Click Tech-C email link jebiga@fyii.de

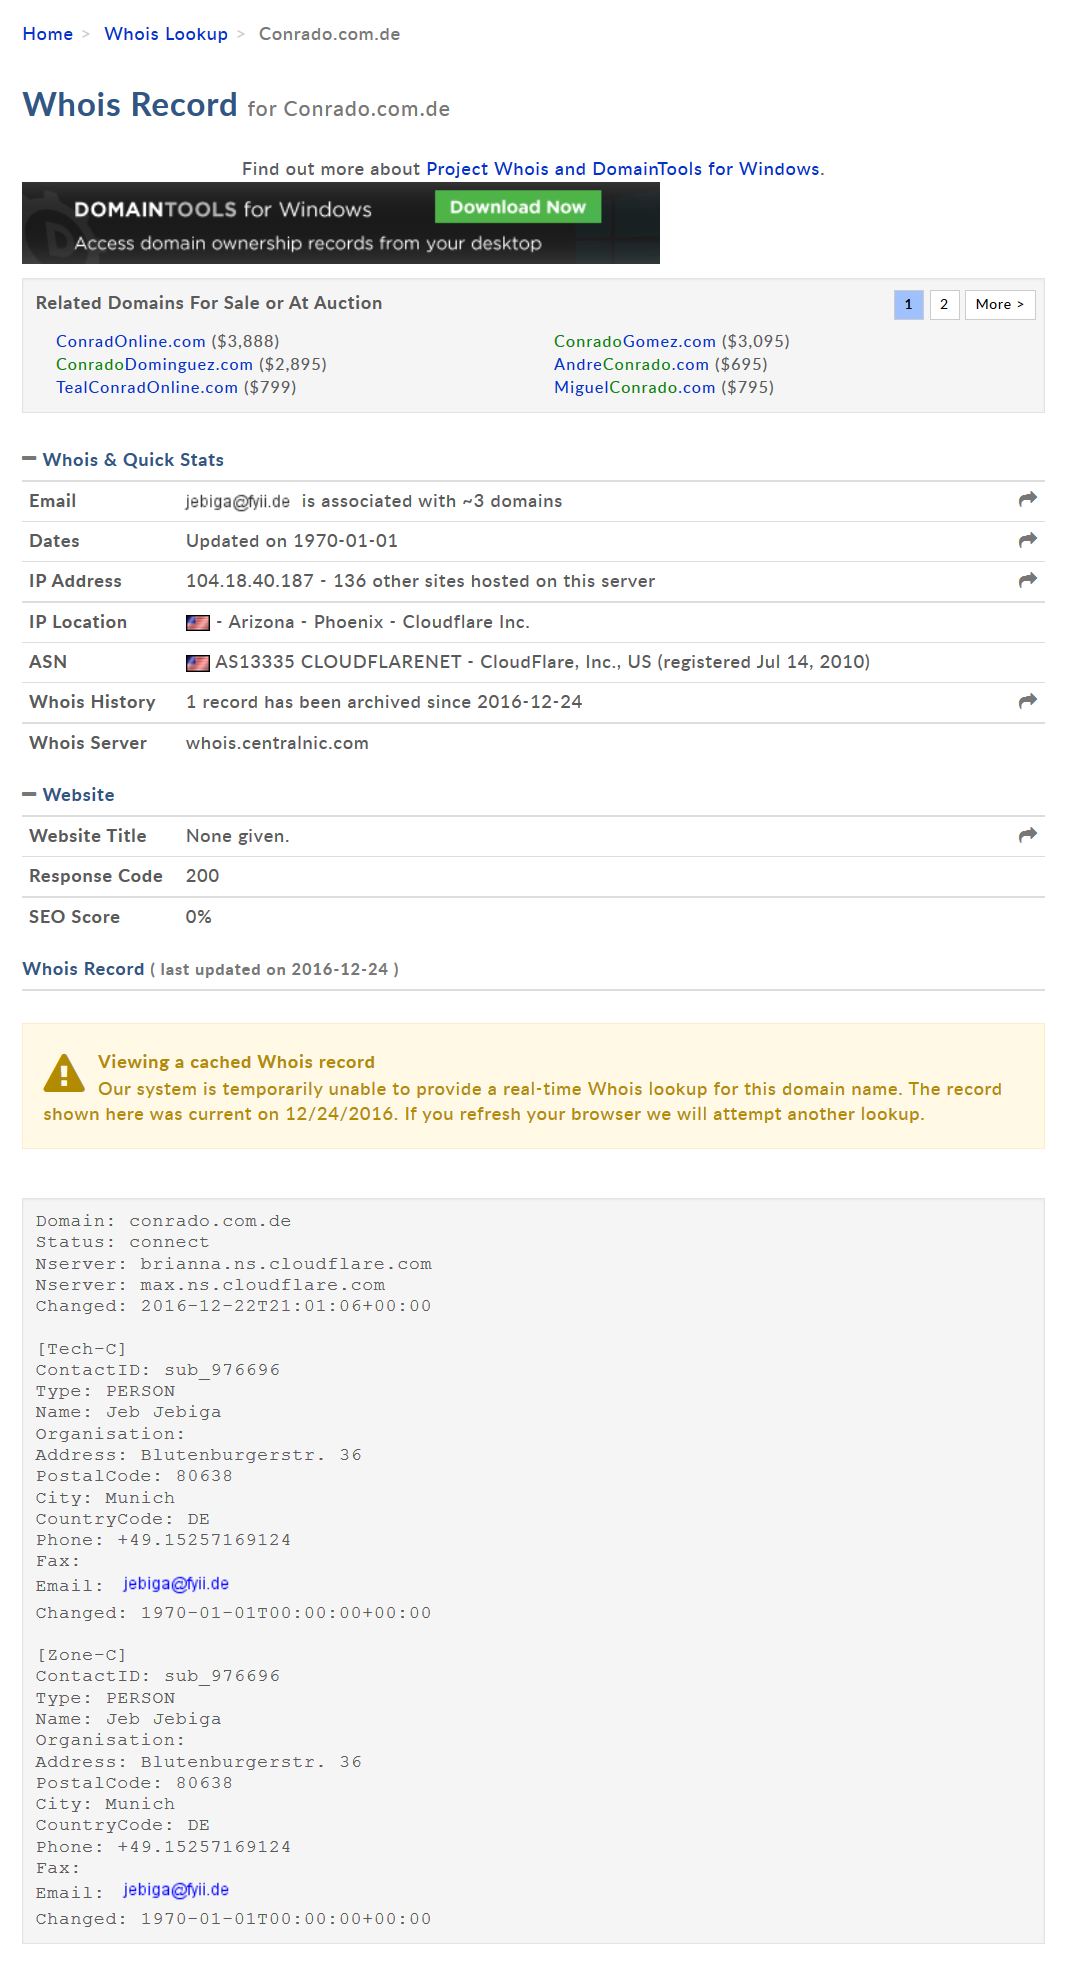pyautogui.click(x=176, y=1584)
